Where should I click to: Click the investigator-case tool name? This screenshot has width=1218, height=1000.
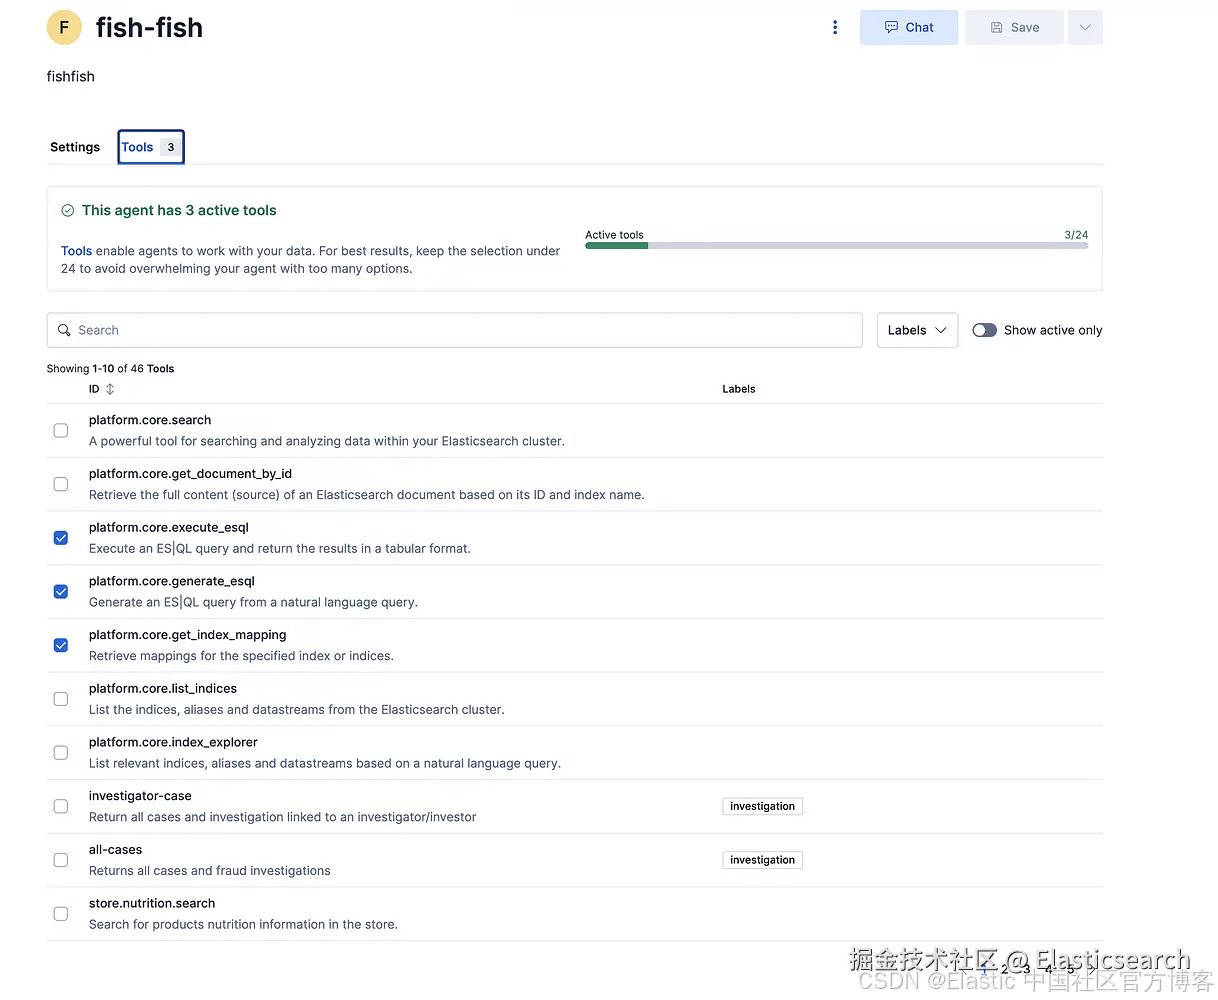[x=140, y=796]
